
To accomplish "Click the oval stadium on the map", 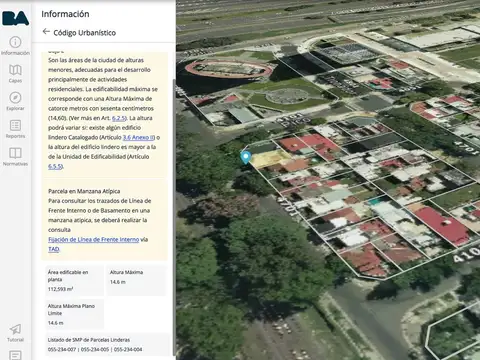I will (x=229, y=68).
